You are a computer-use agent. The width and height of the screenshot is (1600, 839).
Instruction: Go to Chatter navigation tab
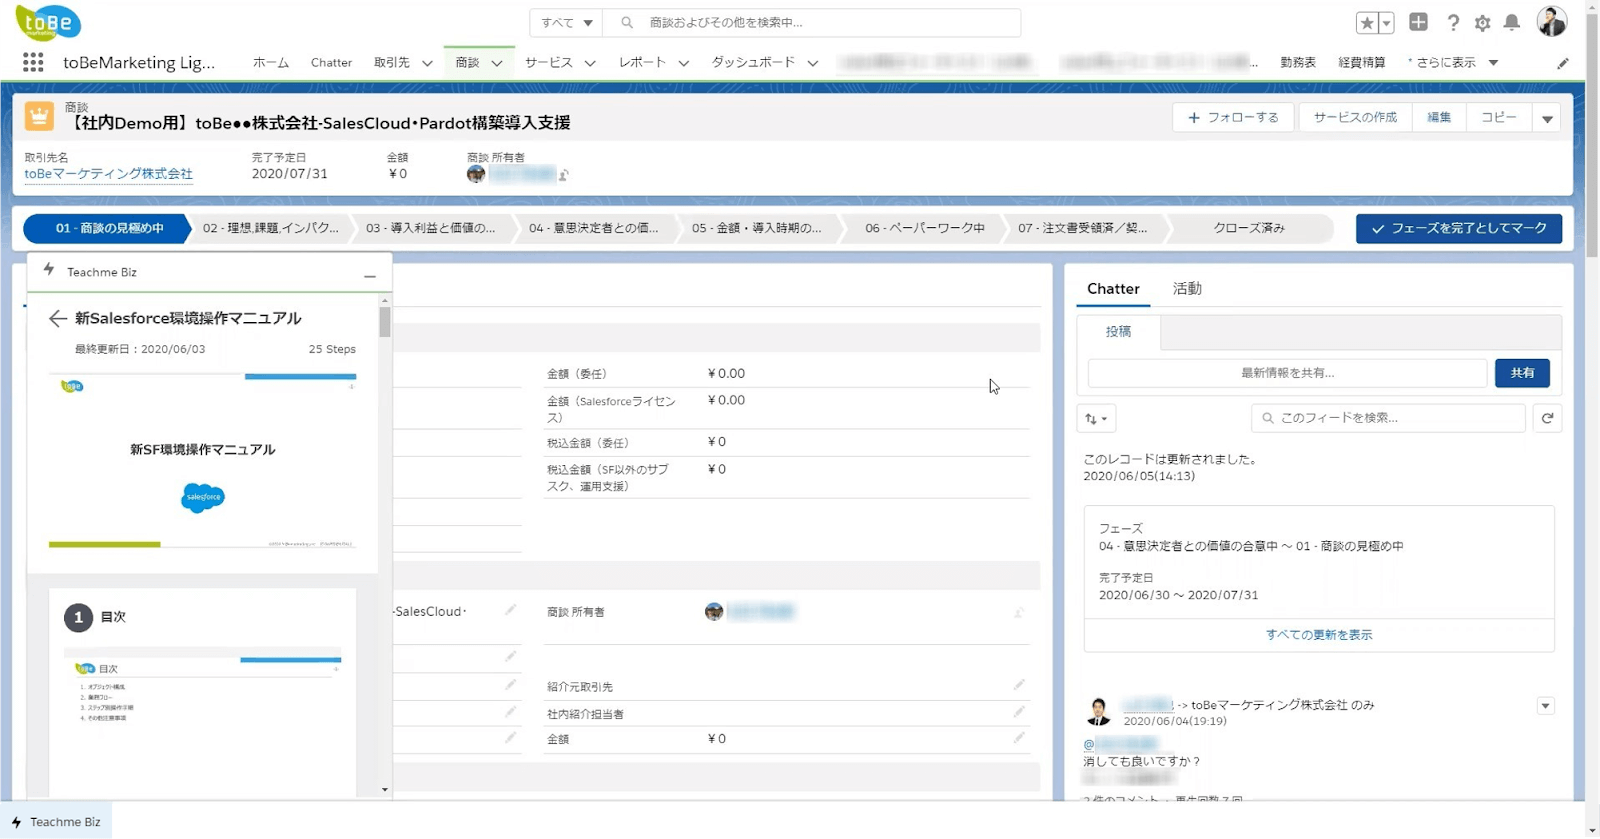click(x=331, y=63)
